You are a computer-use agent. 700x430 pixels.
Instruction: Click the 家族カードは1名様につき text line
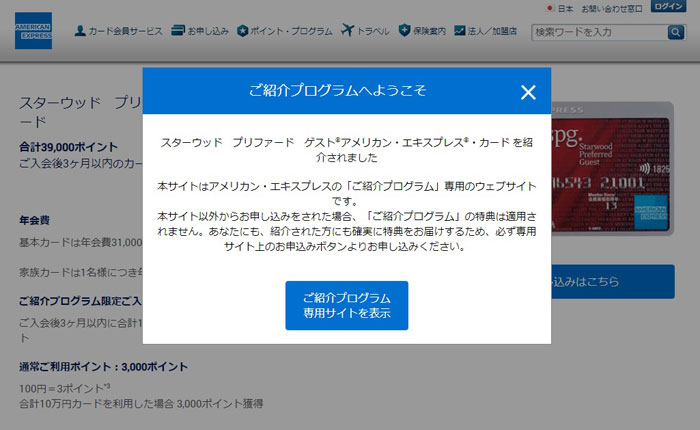click(x=81, y=272)
